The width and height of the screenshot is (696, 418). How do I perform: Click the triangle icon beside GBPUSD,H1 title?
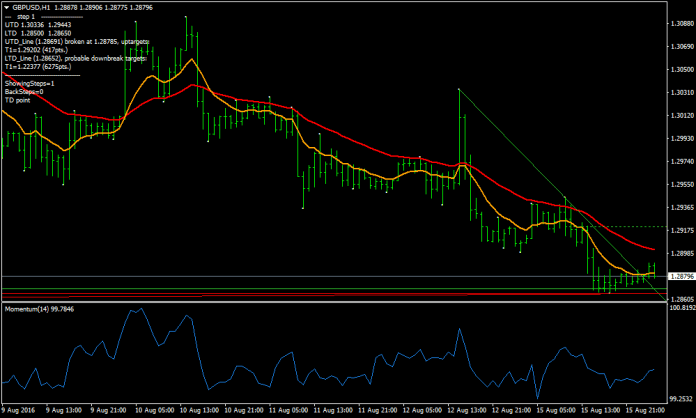click(7, 7)
